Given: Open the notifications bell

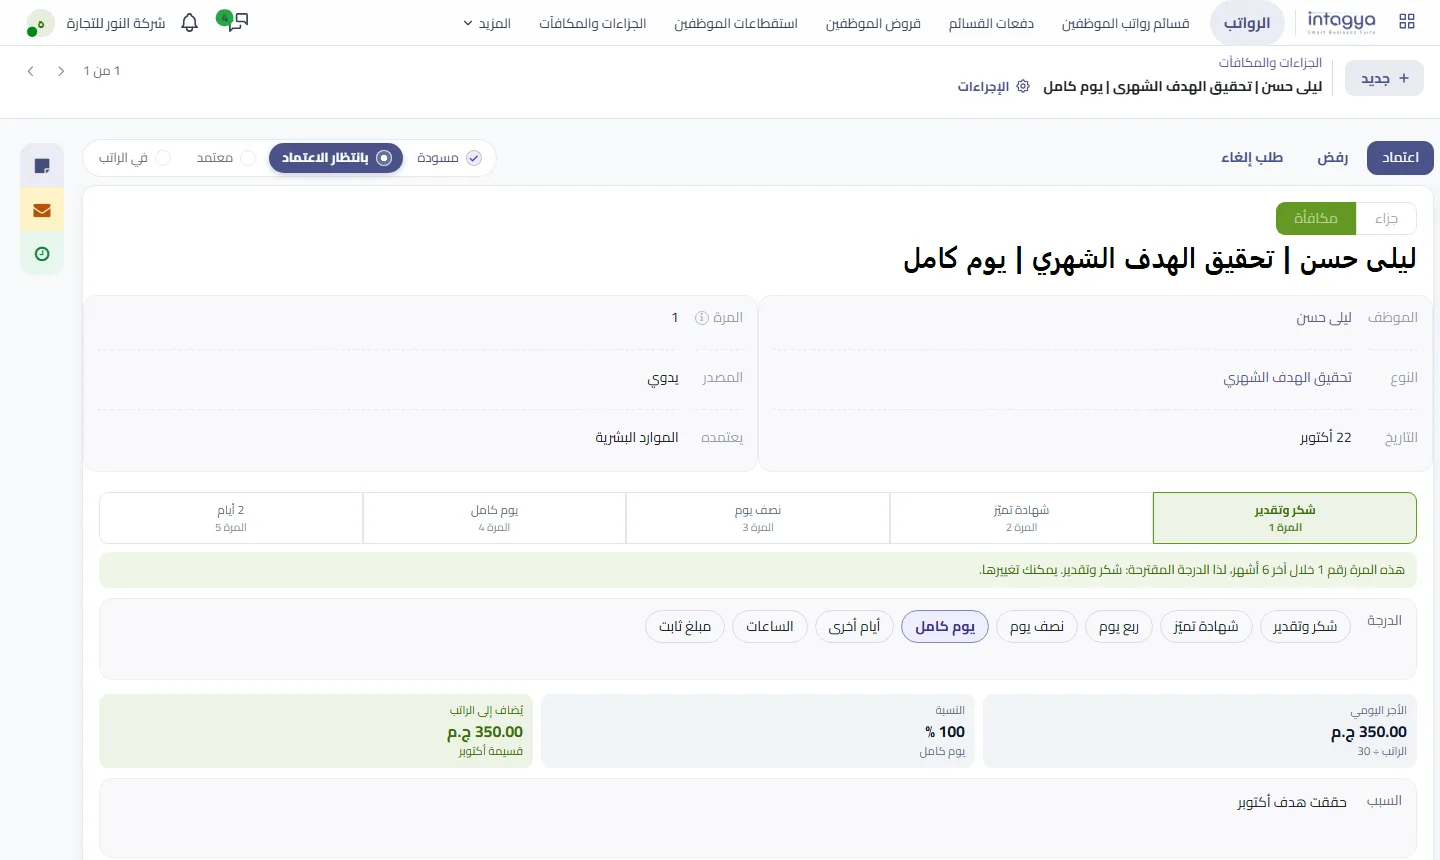Looking at the screenshot, I should [190, 22].
